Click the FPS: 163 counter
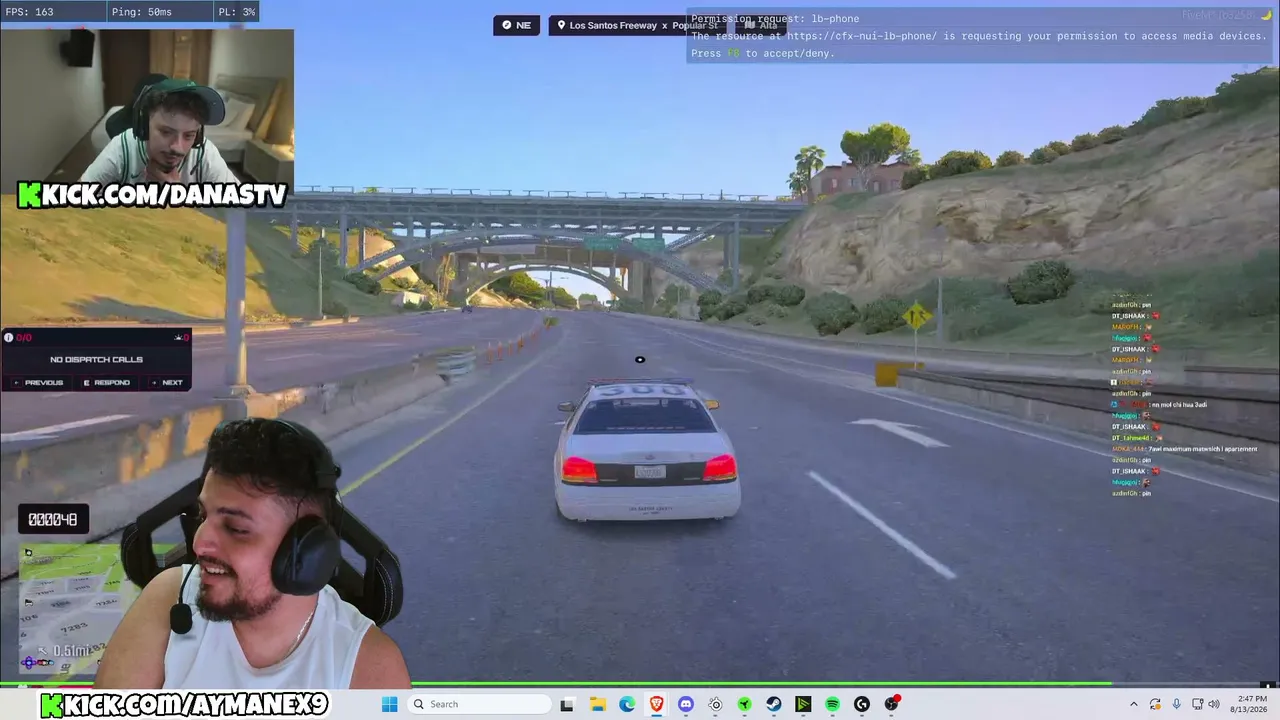This screenshot has width=1280, height=720. pos(30,12)
